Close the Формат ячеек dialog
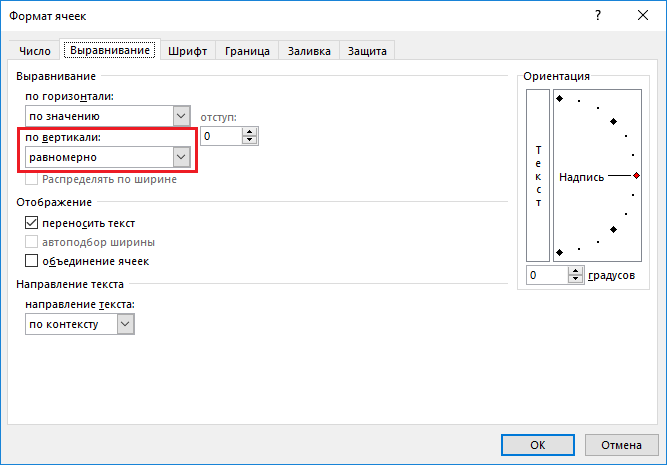Screen dimensions: 667x465 point(643,16)
